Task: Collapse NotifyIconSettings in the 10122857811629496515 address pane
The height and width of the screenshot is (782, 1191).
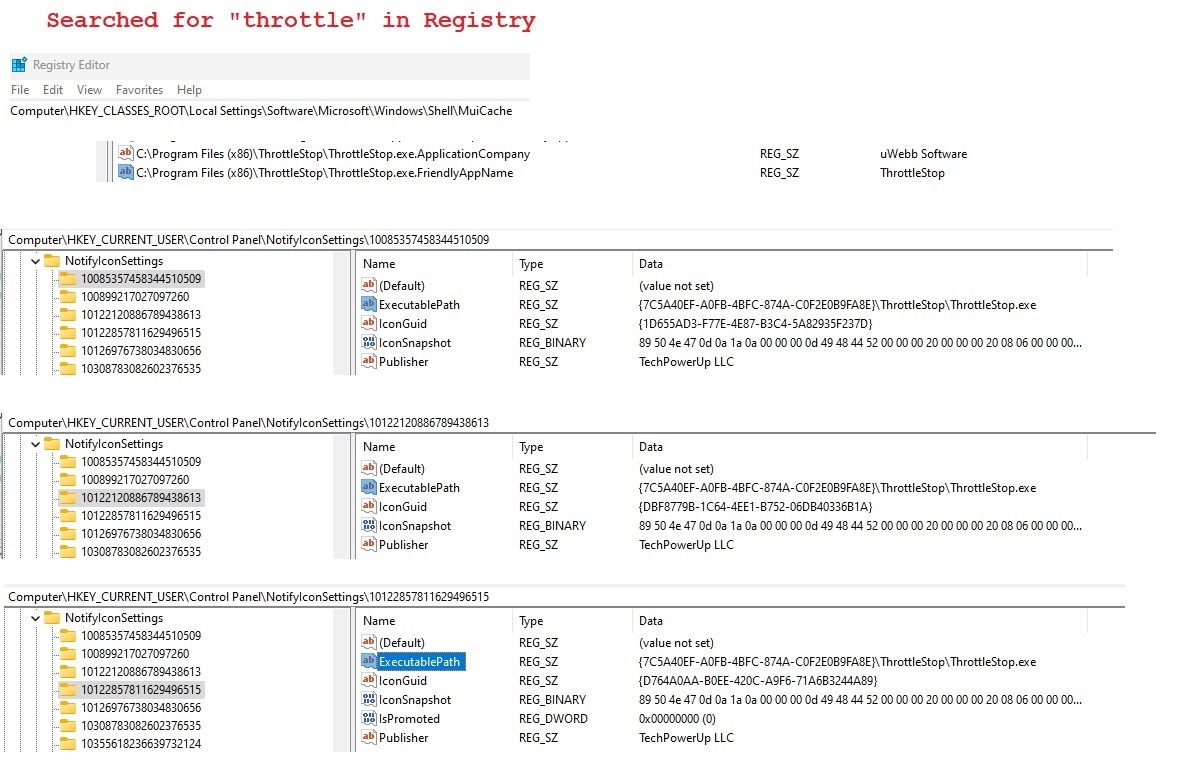Action: coord(35,618)
